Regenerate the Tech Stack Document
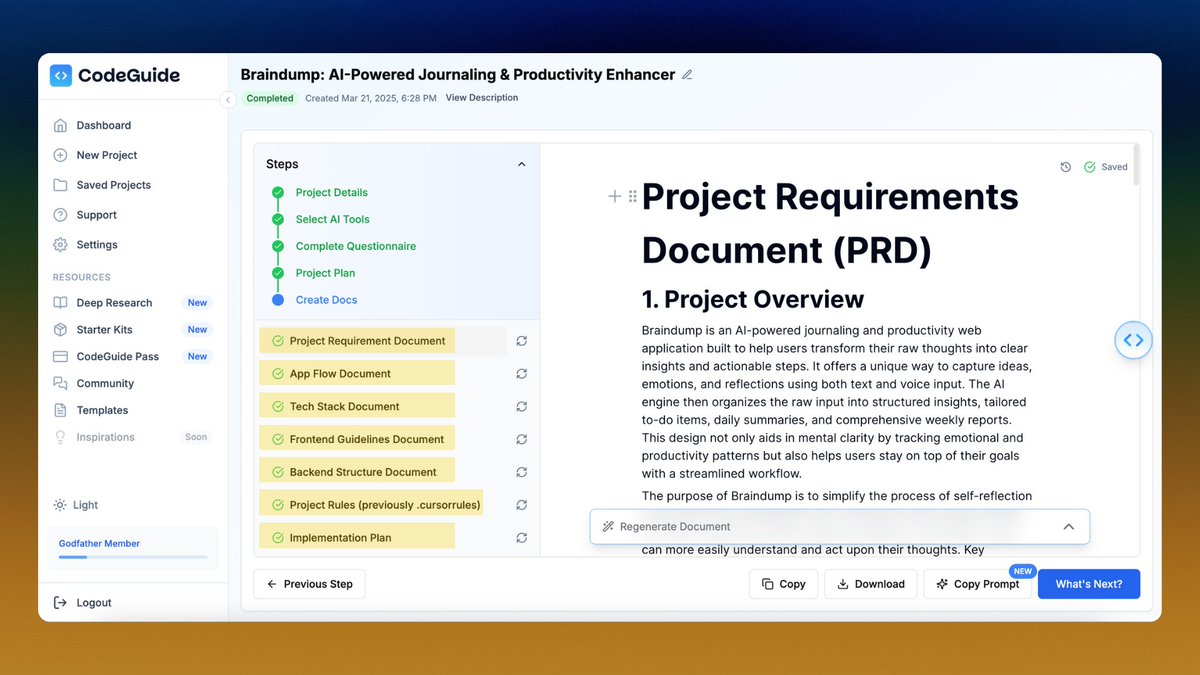The image size is (1200, 675). click(x=522, y=407)
